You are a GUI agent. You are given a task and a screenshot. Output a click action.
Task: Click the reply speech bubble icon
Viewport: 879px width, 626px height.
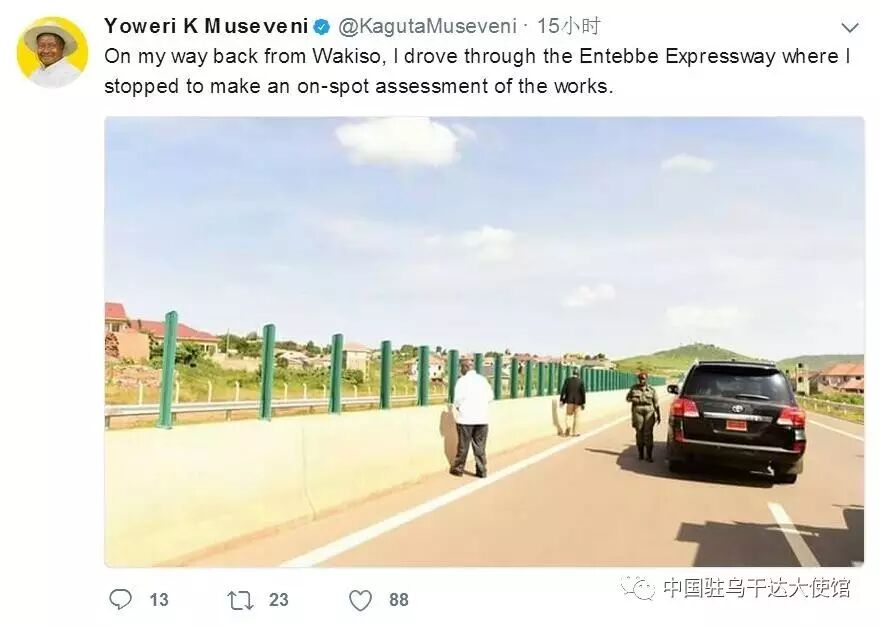tap(120, 599)
